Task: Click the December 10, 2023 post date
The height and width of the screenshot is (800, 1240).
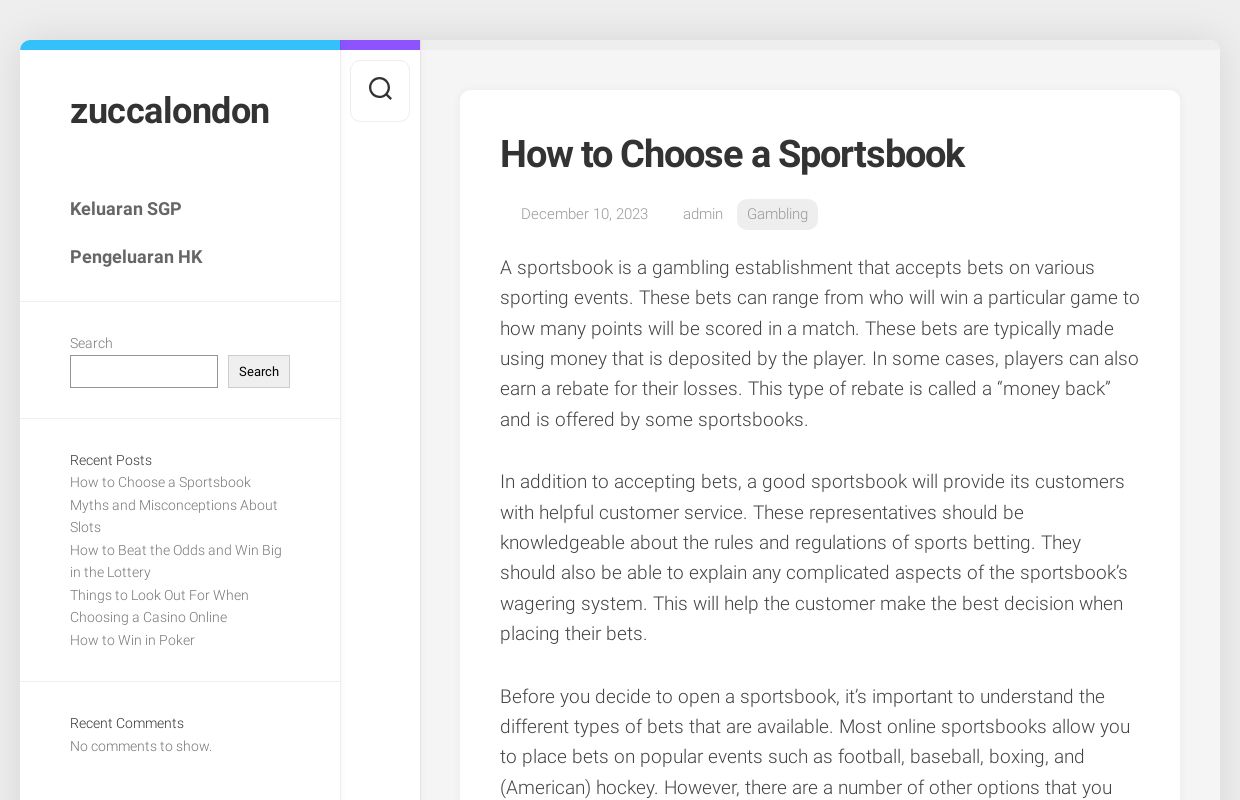Action: [584, 214]
